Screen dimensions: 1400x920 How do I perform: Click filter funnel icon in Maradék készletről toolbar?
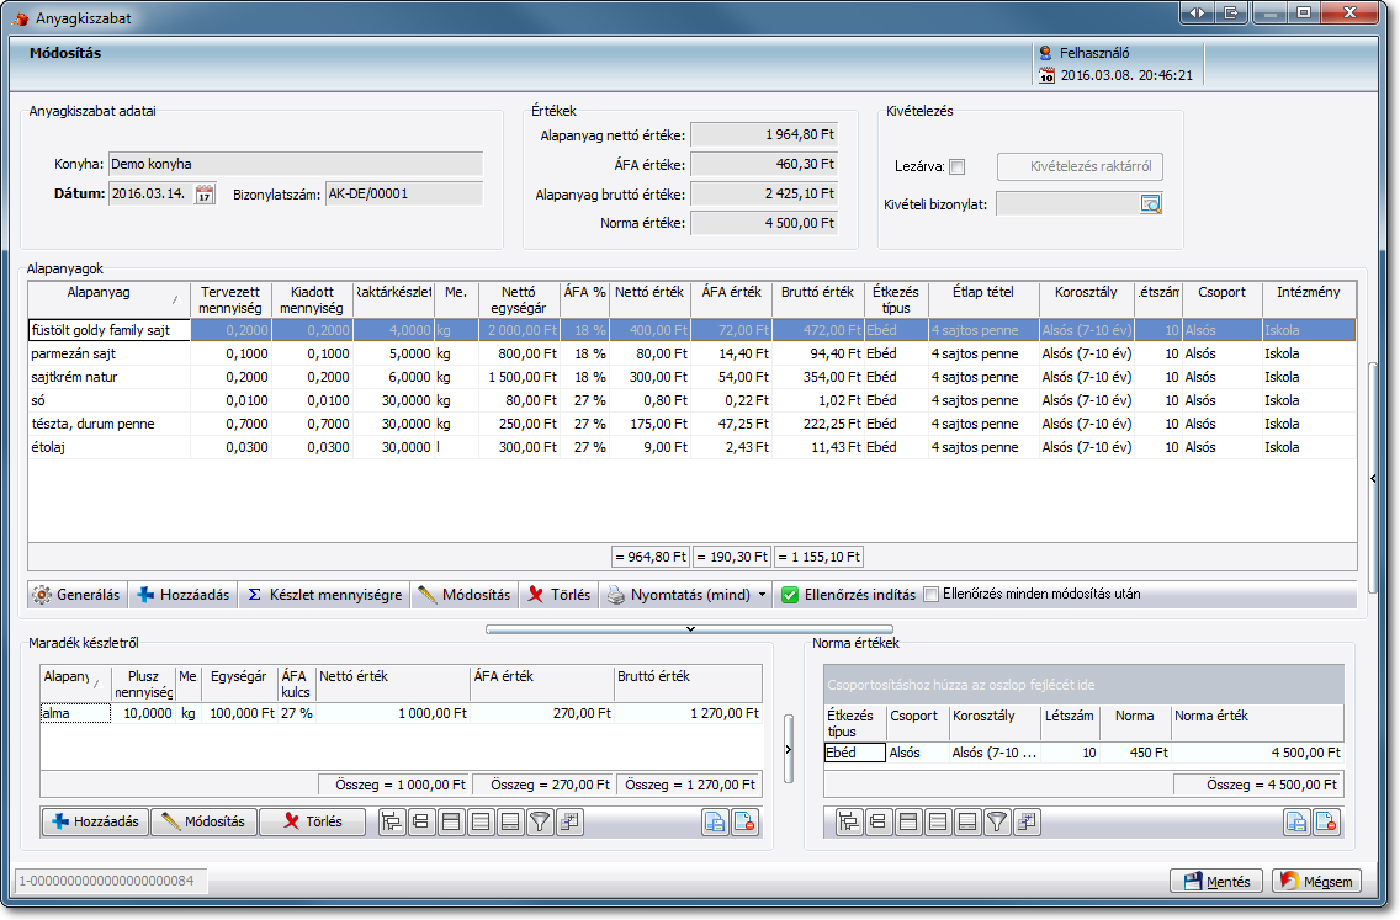tap(540, 822)
